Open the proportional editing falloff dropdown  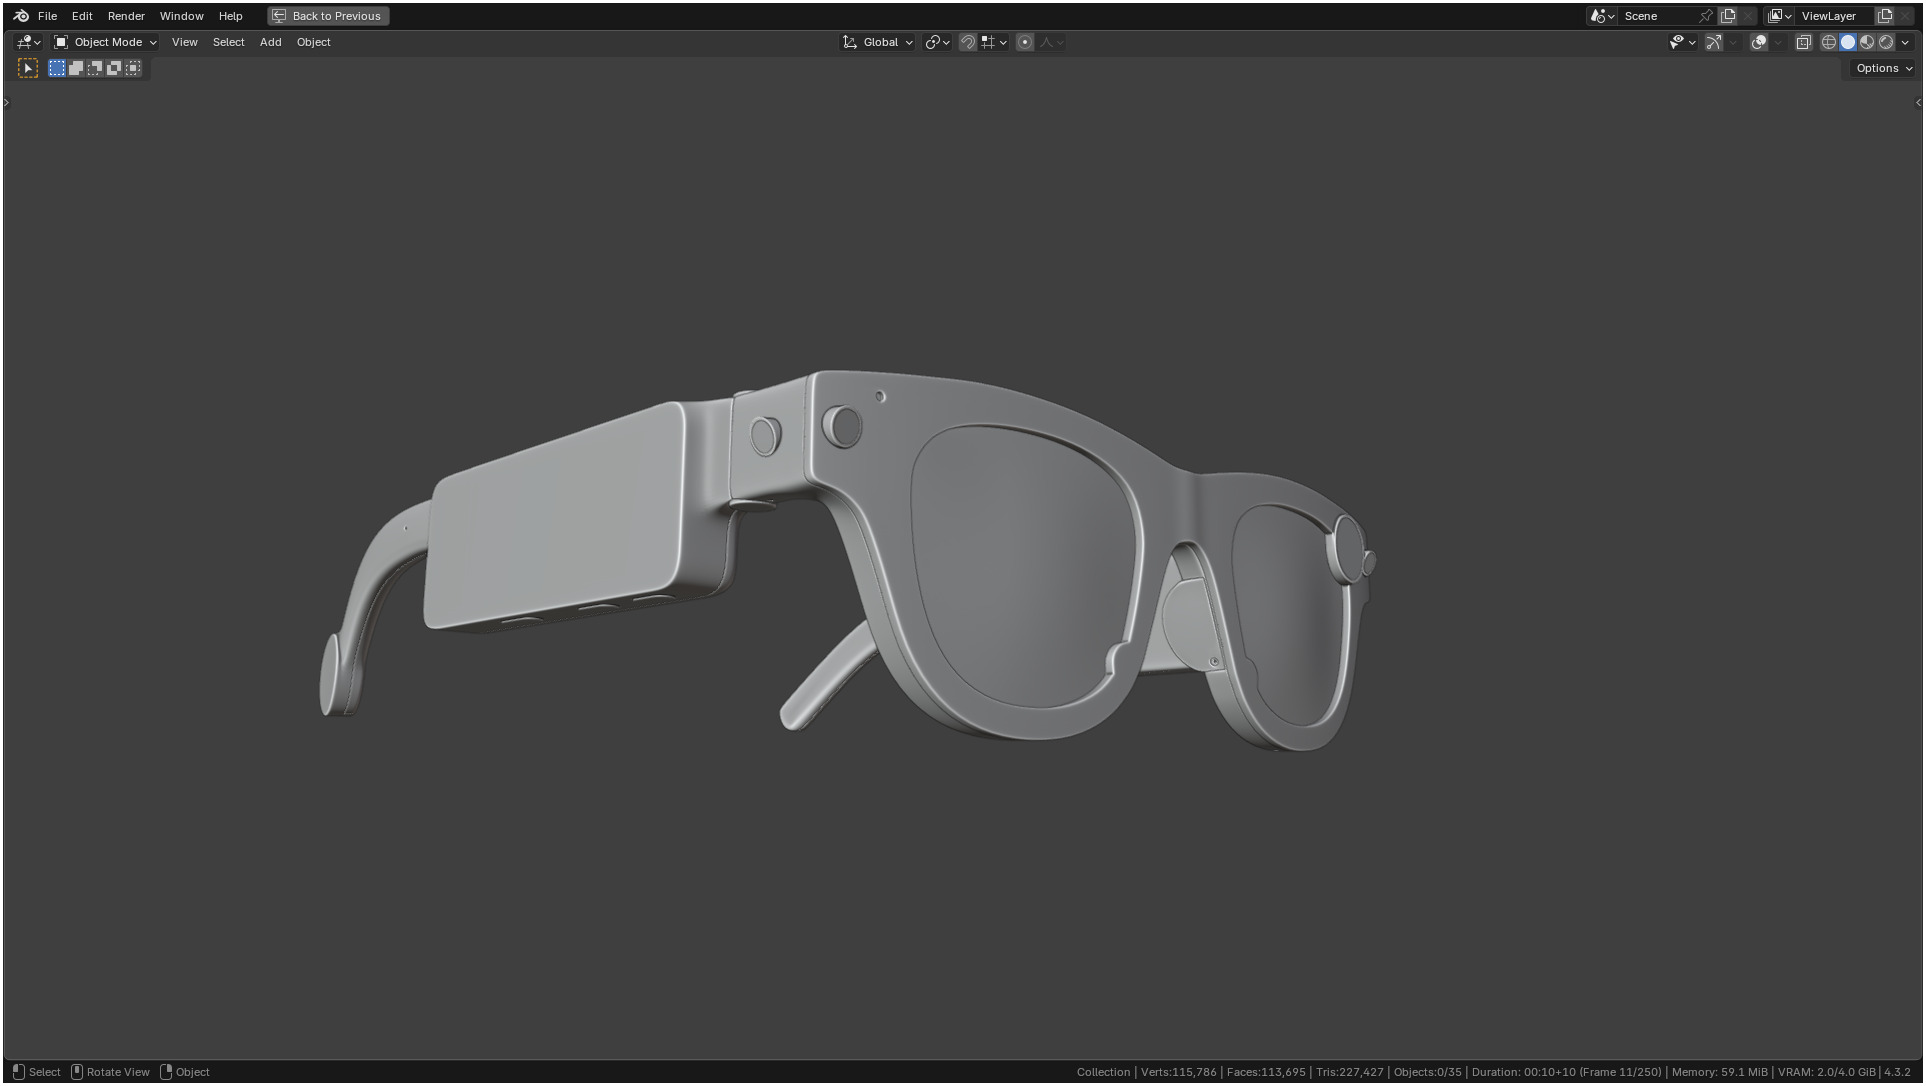1051,42
